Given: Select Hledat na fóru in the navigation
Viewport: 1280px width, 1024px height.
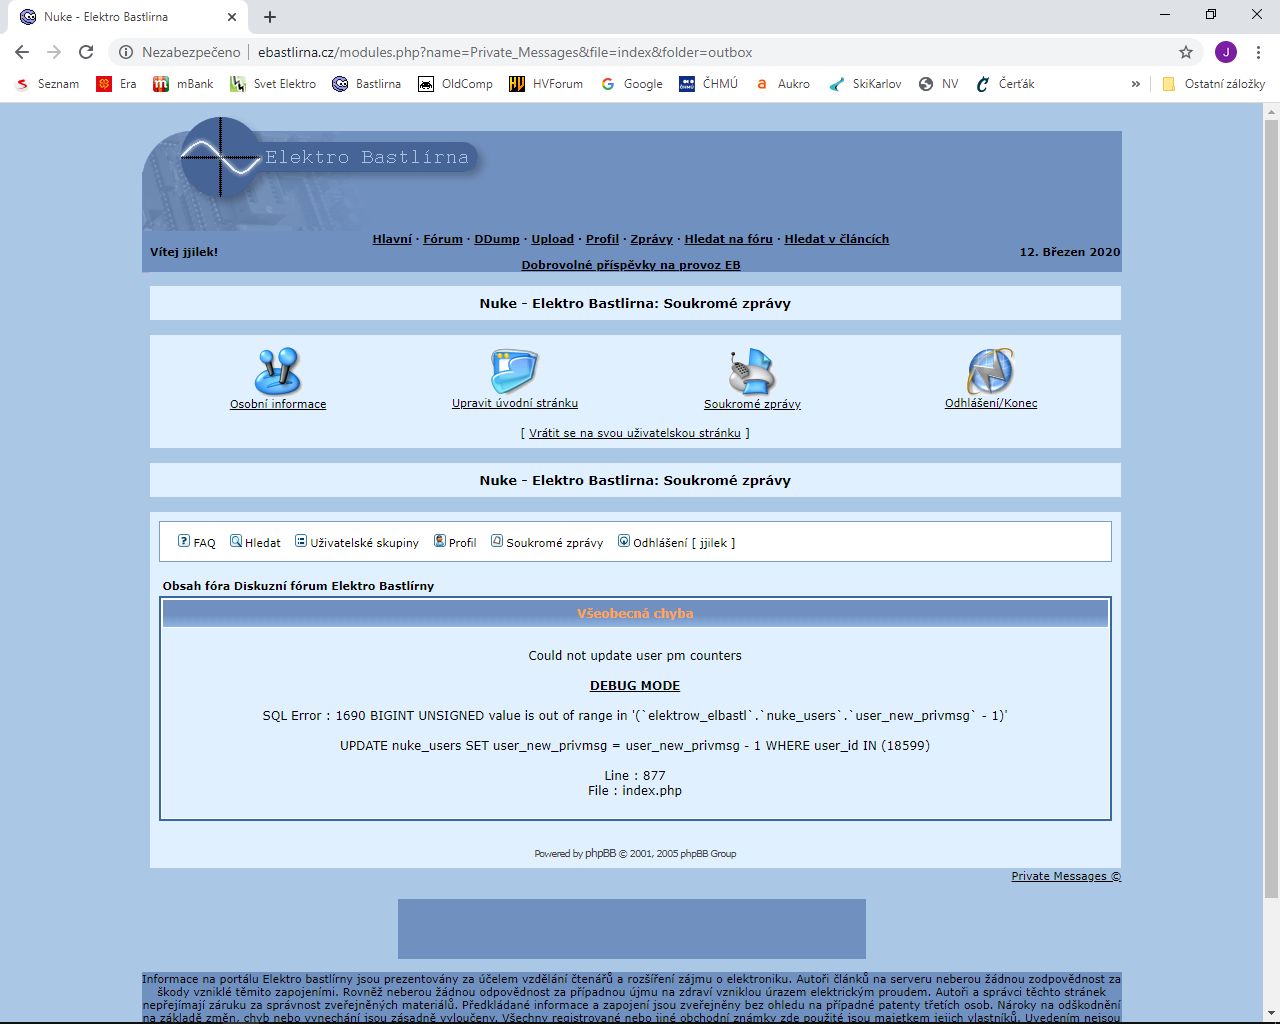Looking at the screenshot, I should pos(728,239).
